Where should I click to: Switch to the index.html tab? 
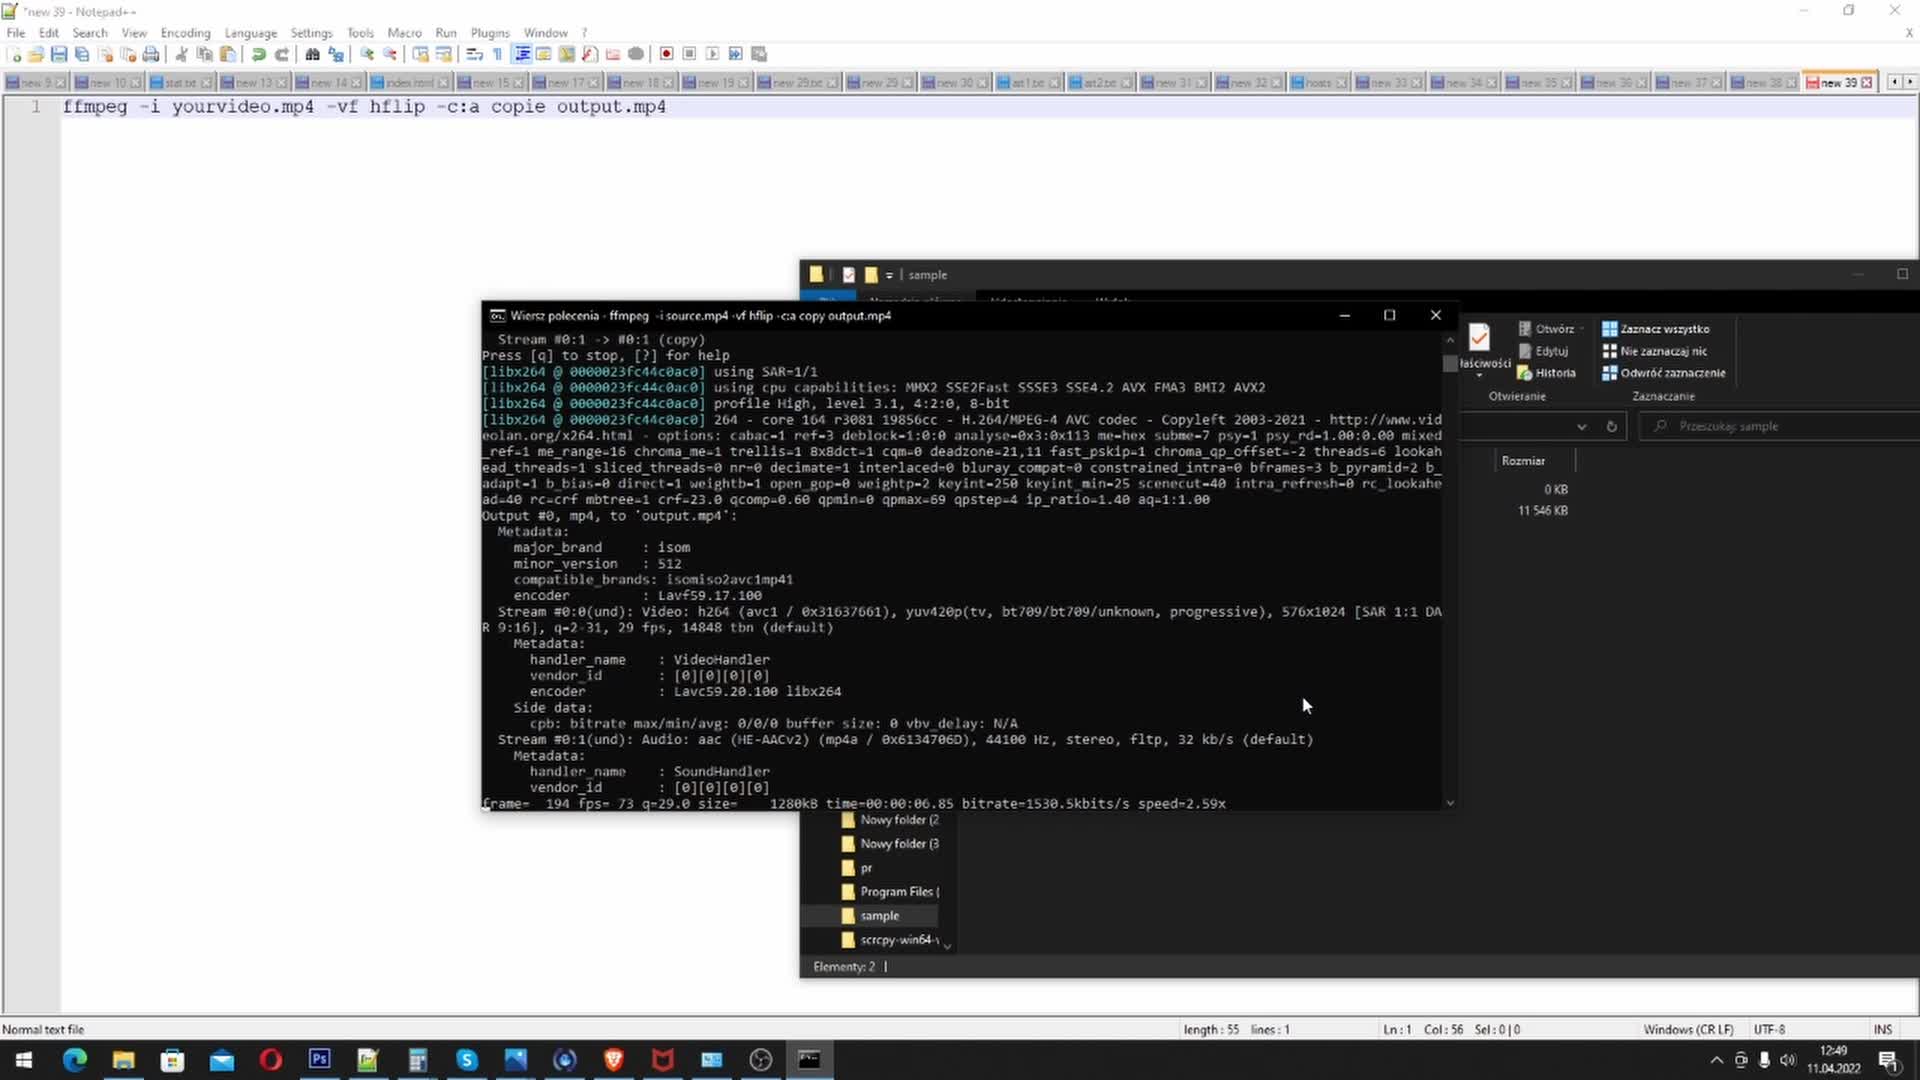[x=408, y=83]
